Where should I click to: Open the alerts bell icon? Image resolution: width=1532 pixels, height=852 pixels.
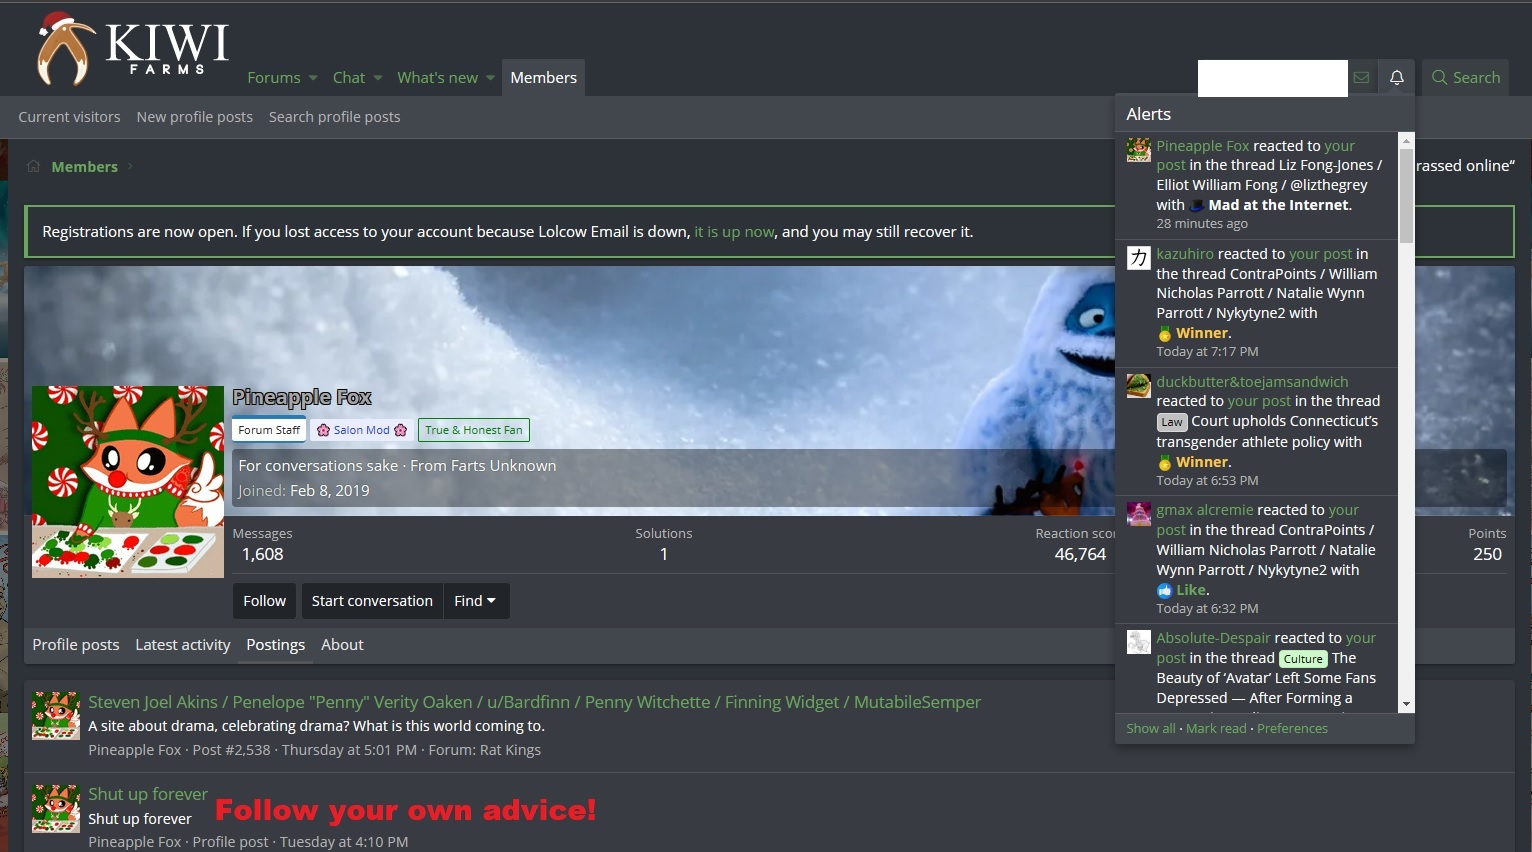point(1396,78)
